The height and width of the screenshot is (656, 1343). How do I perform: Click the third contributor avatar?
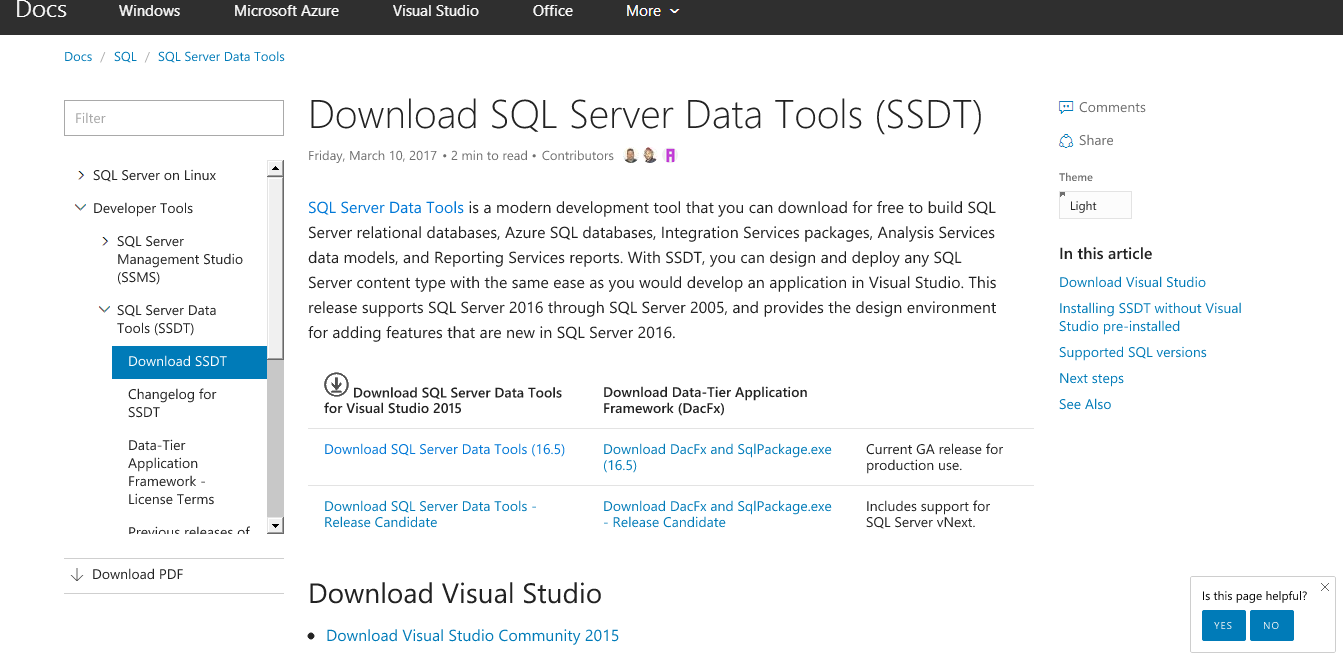[670, 155]
